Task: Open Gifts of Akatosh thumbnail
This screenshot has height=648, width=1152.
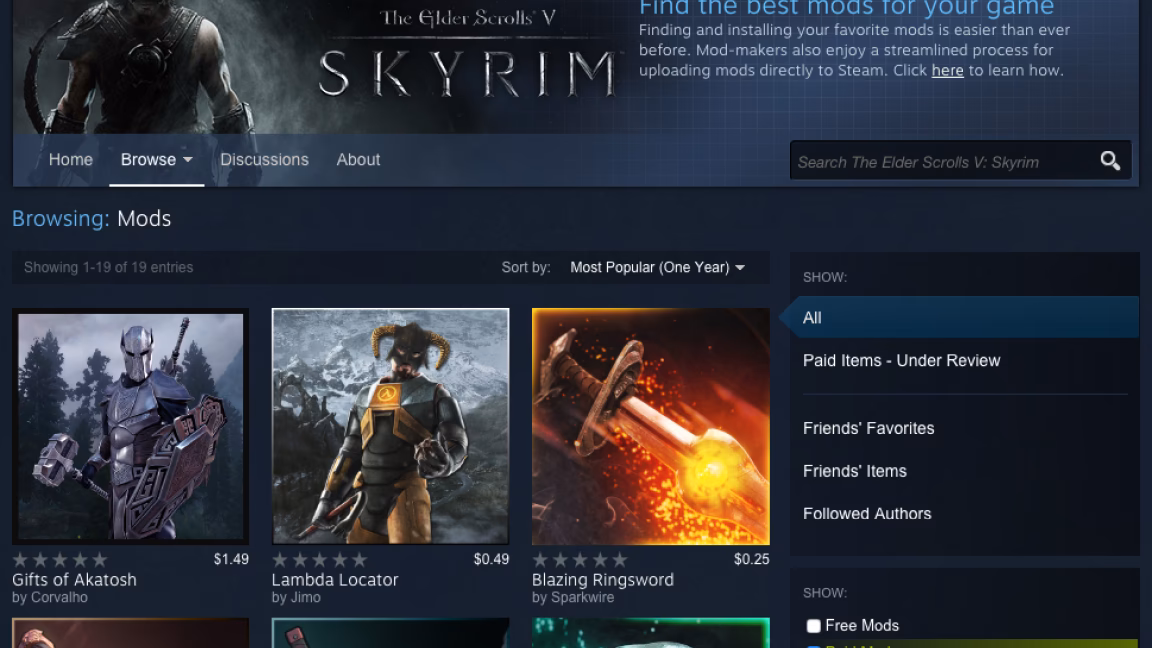Action: 130,426
